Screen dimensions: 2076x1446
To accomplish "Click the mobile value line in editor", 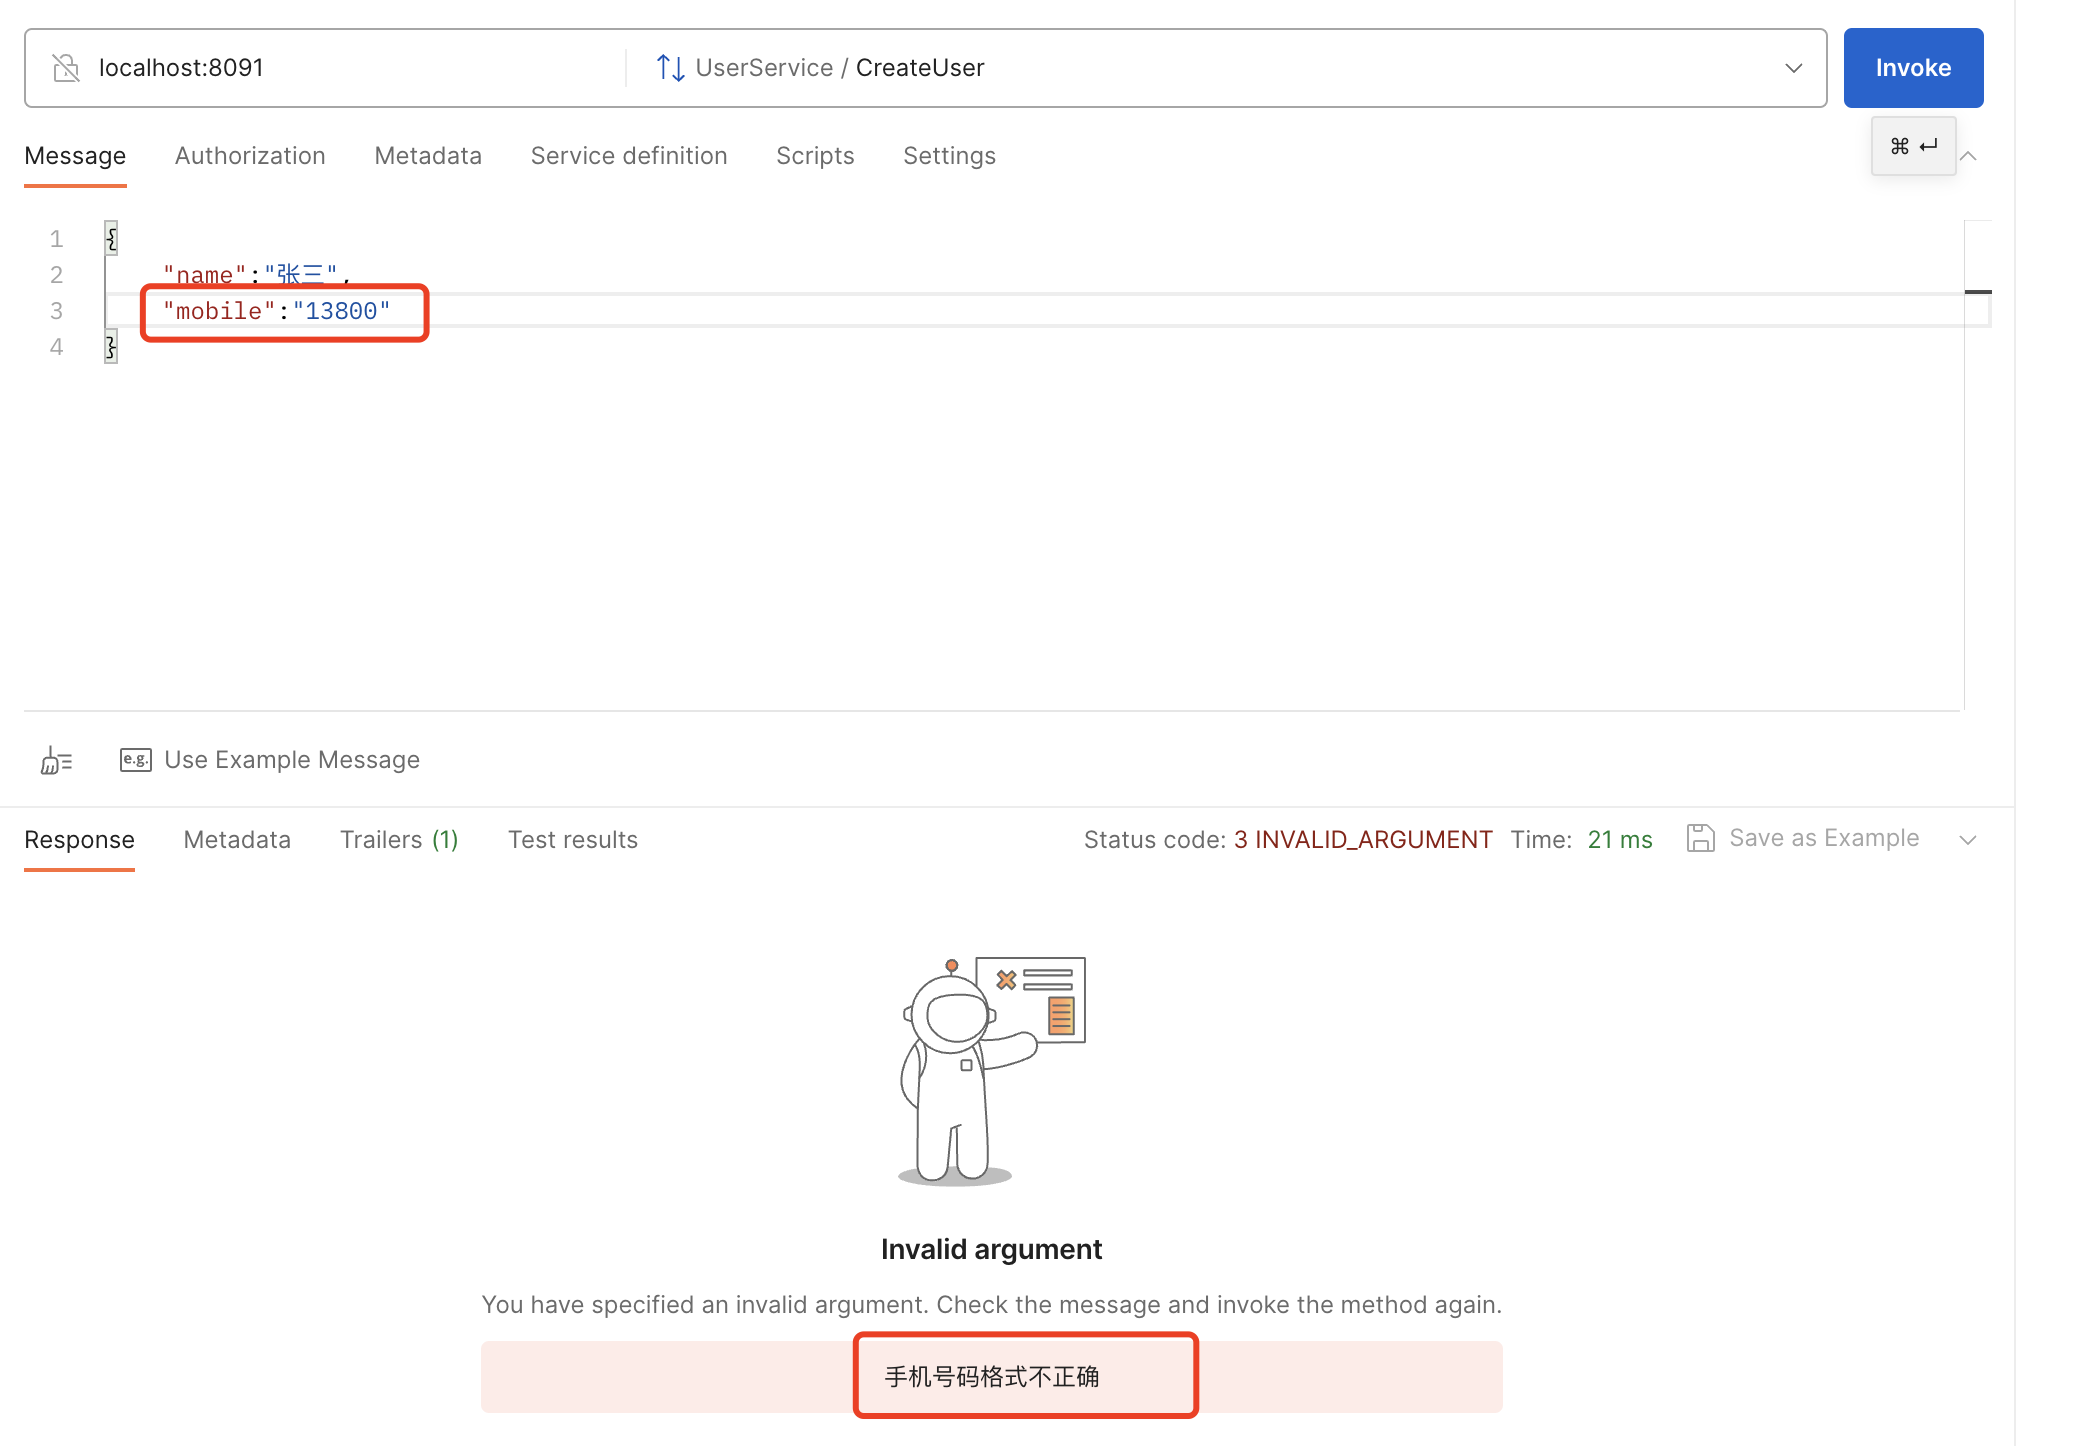I will [277, 312].
